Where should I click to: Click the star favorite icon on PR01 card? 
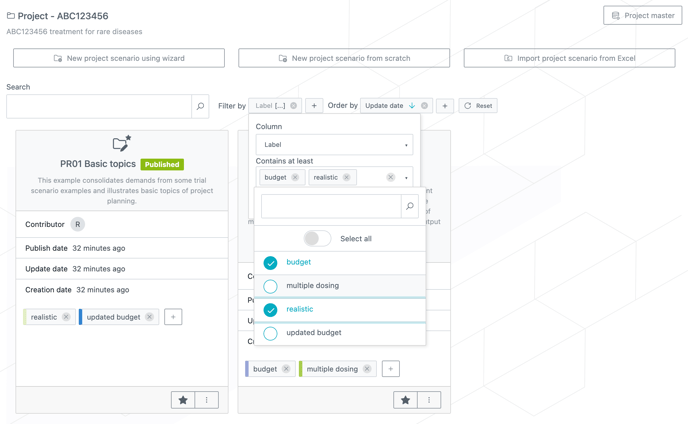click(x=183, y=400)
